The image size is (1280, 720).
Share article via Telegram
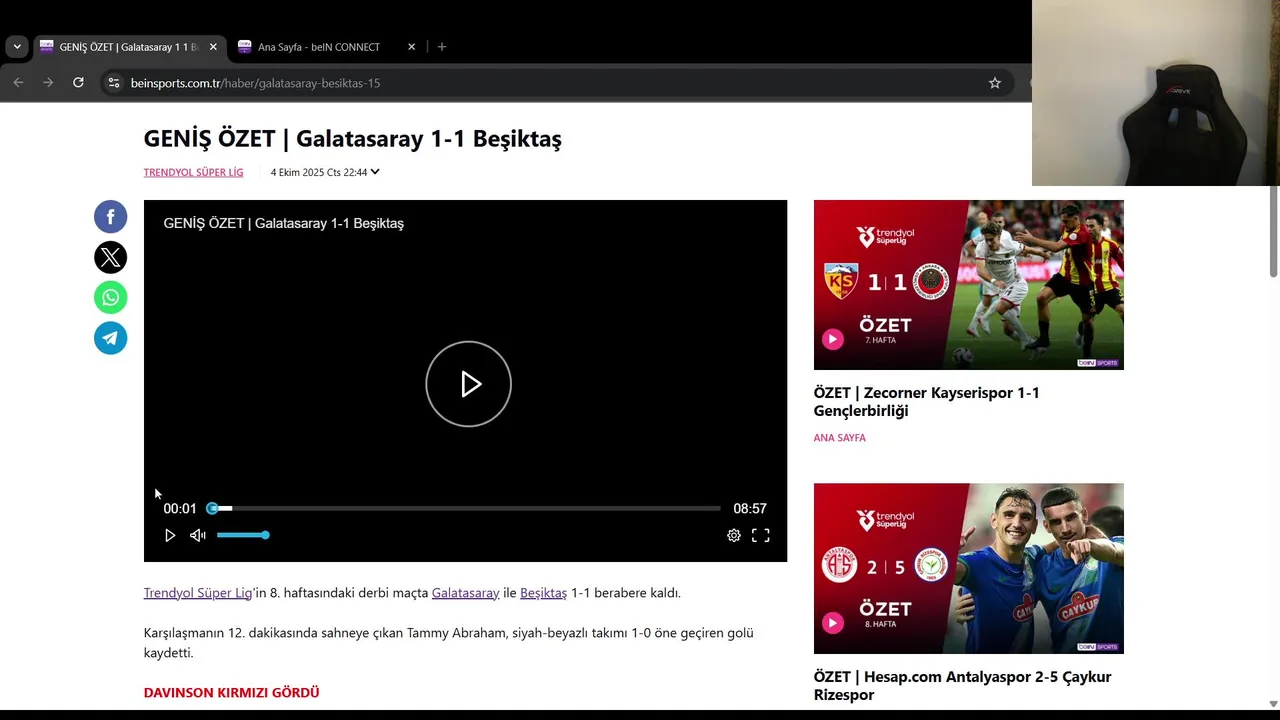coord(110,338)
